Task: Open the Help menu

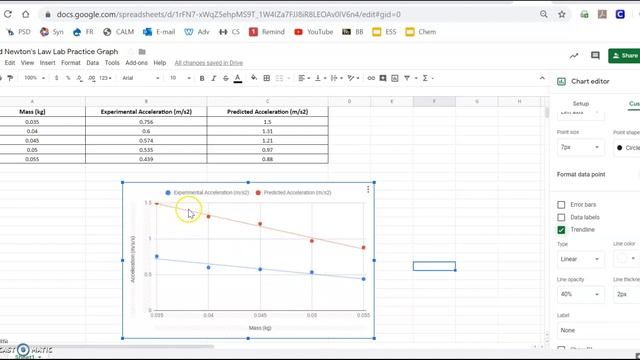Action: [x=160, y=63]
